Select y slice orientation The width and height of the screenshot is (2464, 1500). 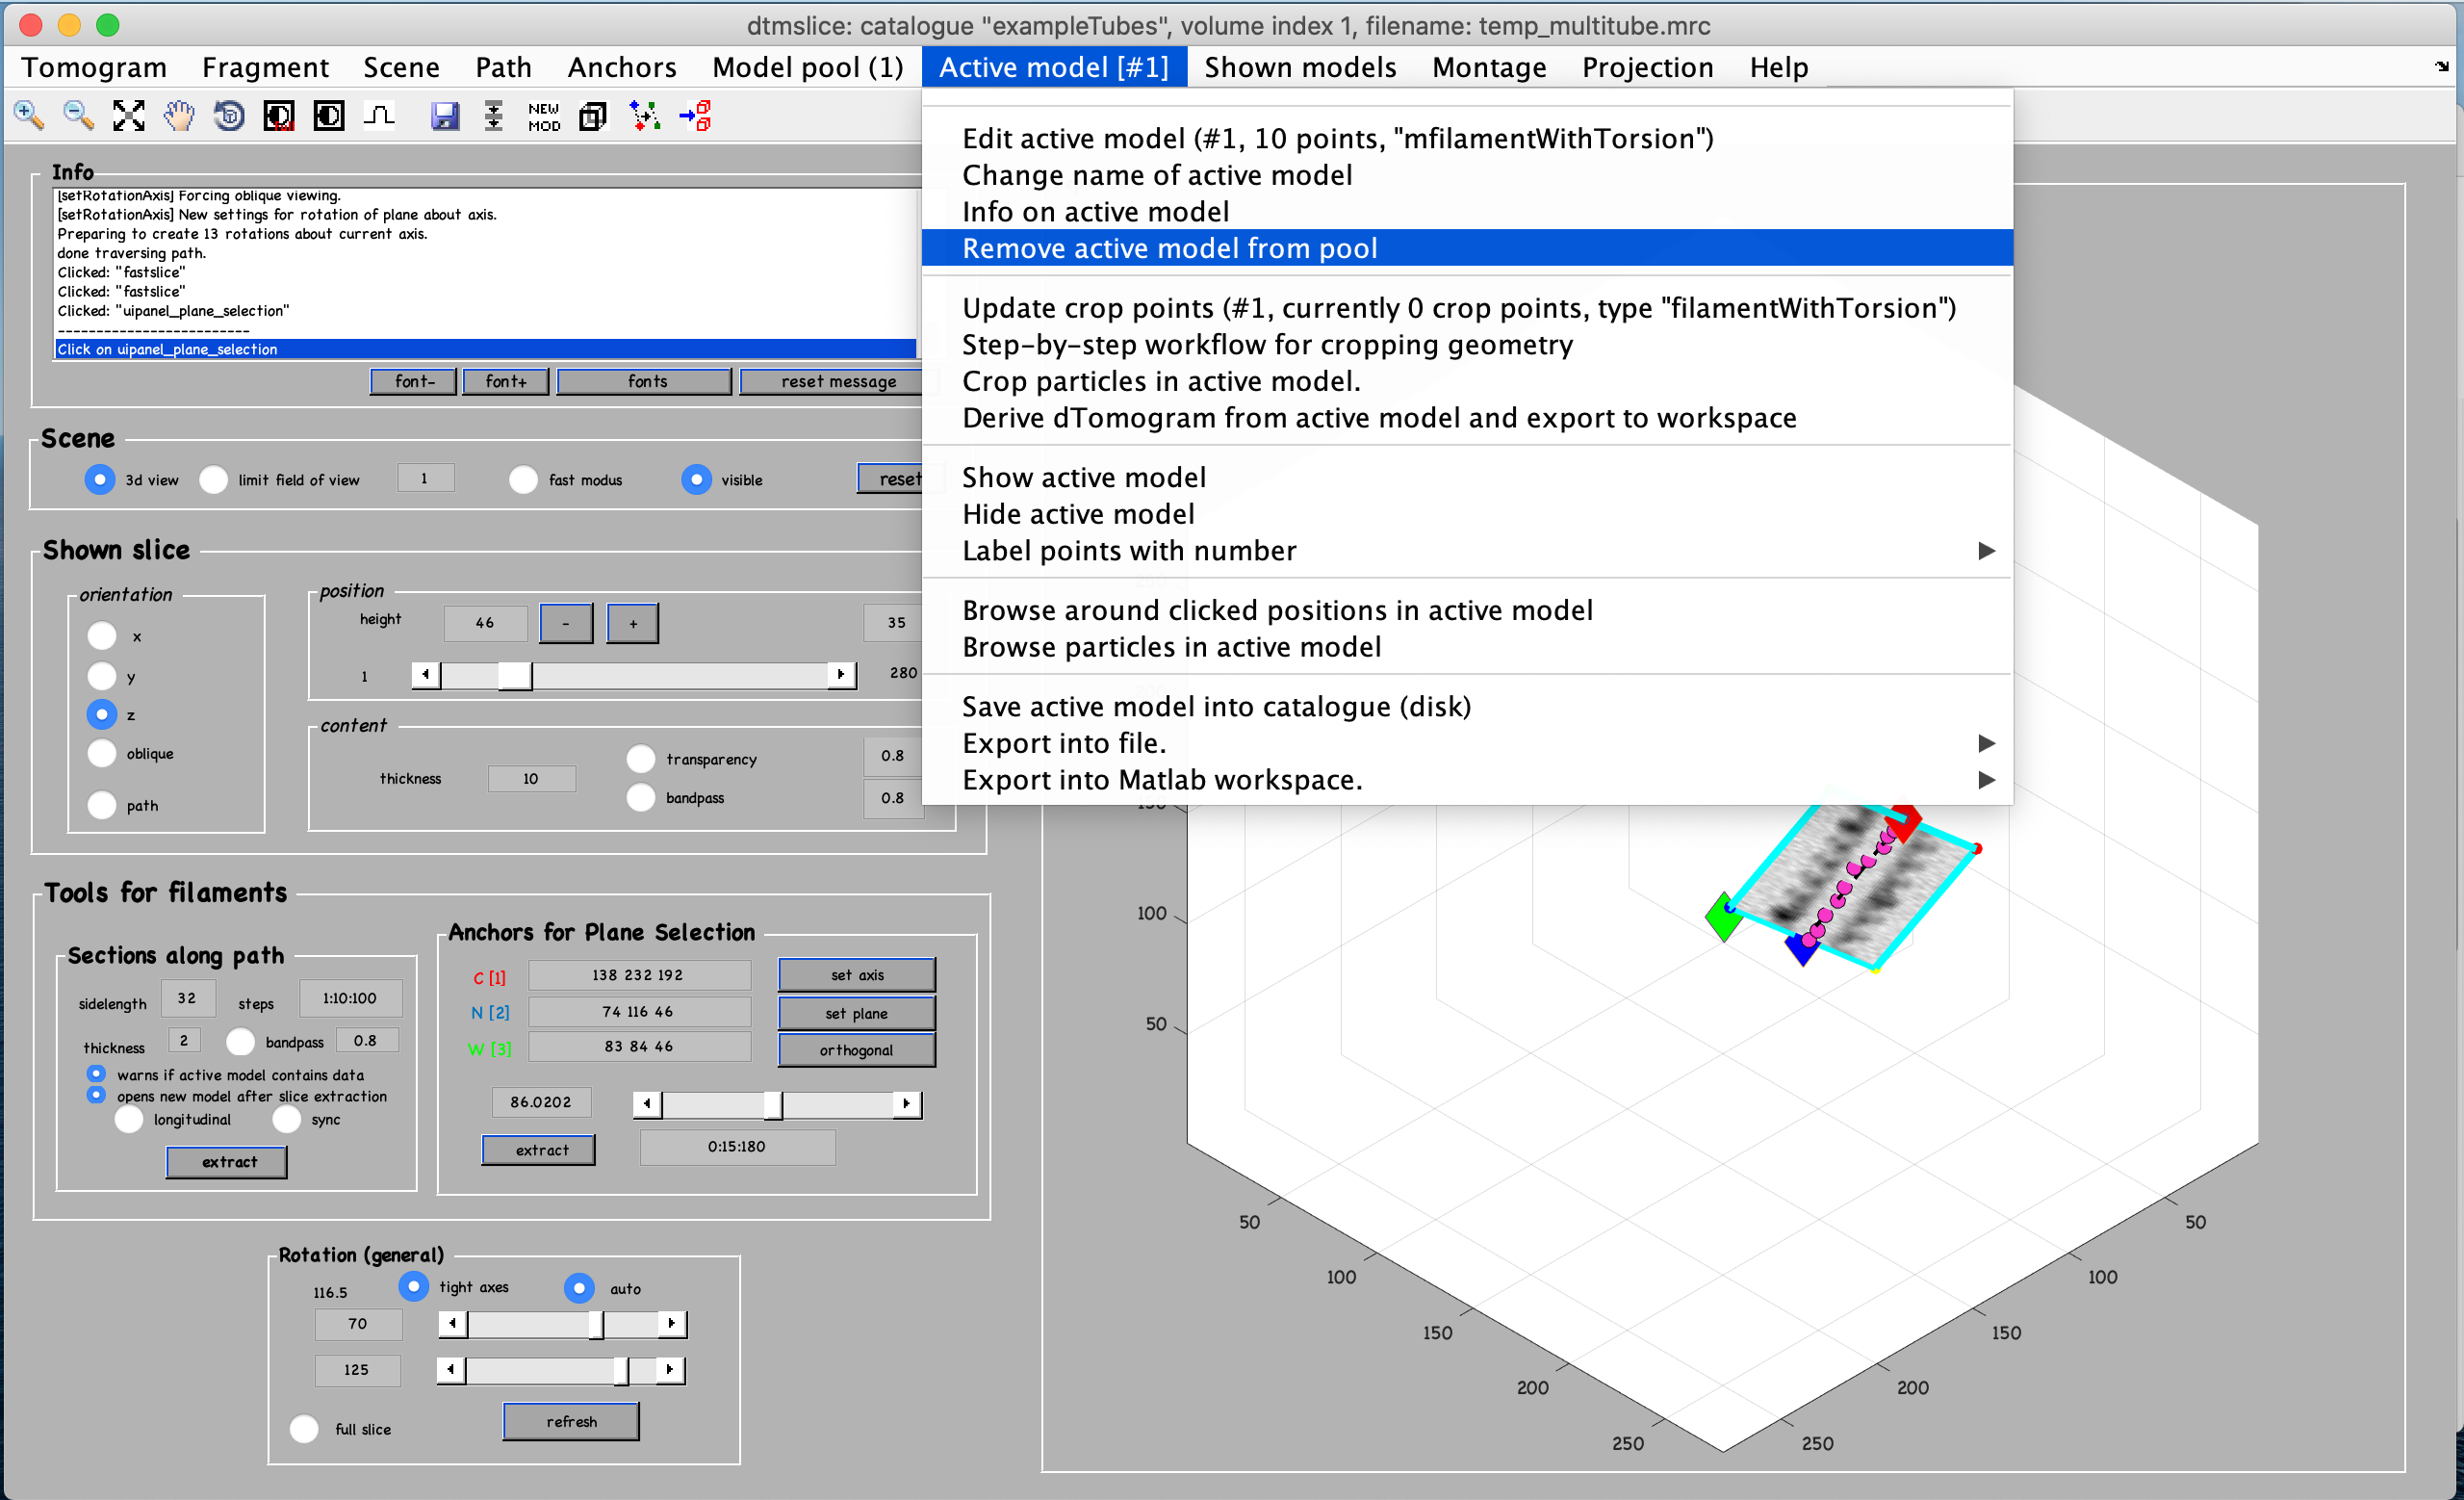101,676
